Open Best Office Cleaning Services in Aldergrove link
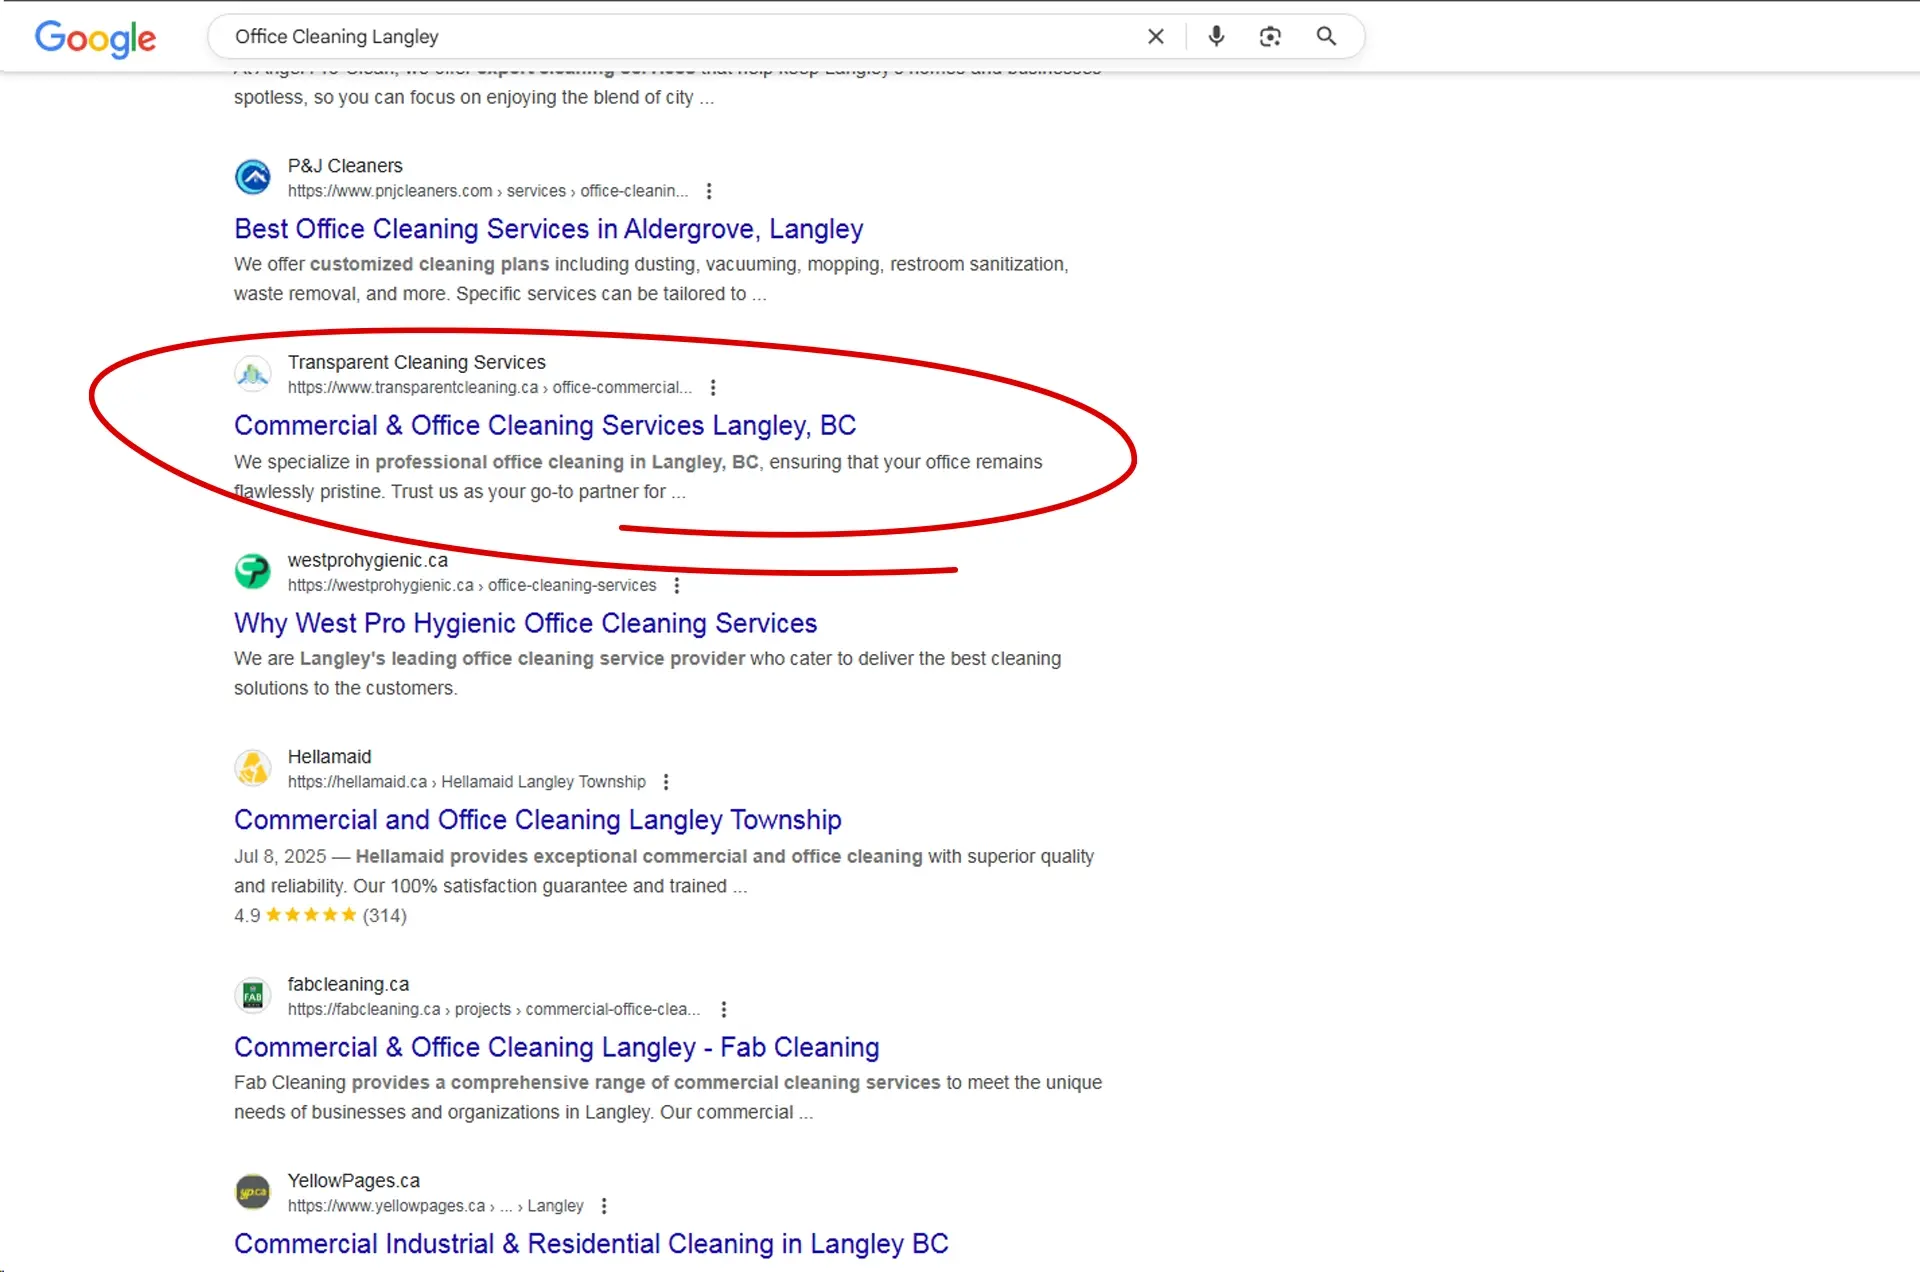Screen dimensions: 1920x1272 [x=548, y=229]
